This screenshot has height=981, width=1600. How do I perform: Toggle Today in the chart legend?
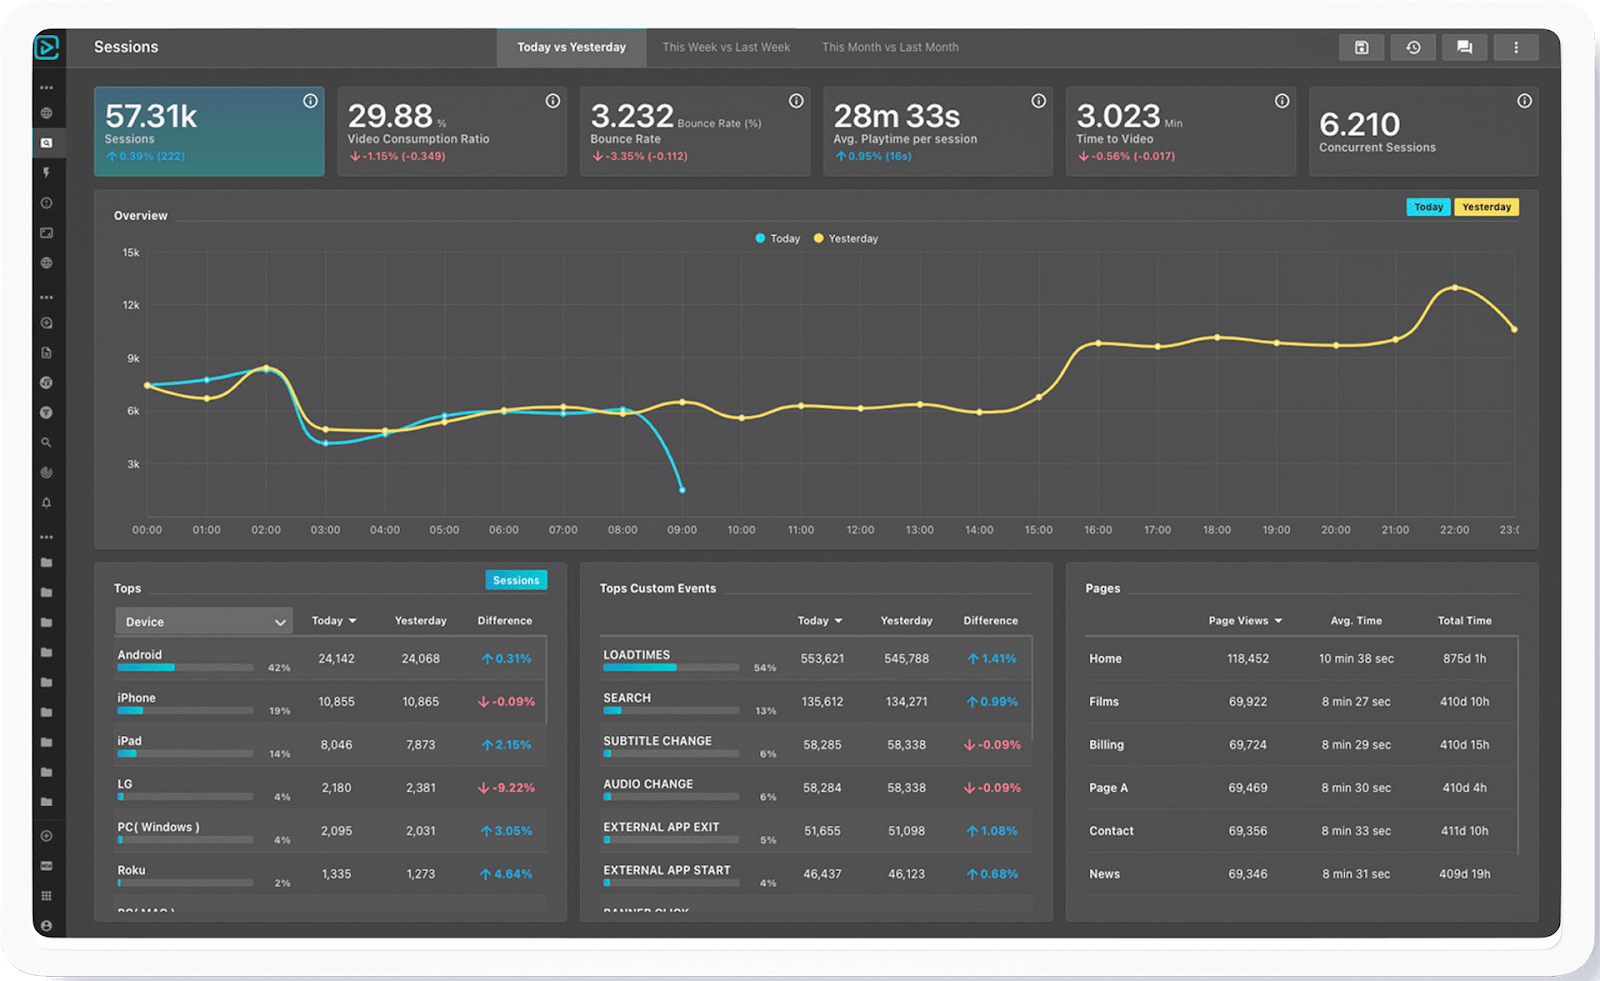778,238
